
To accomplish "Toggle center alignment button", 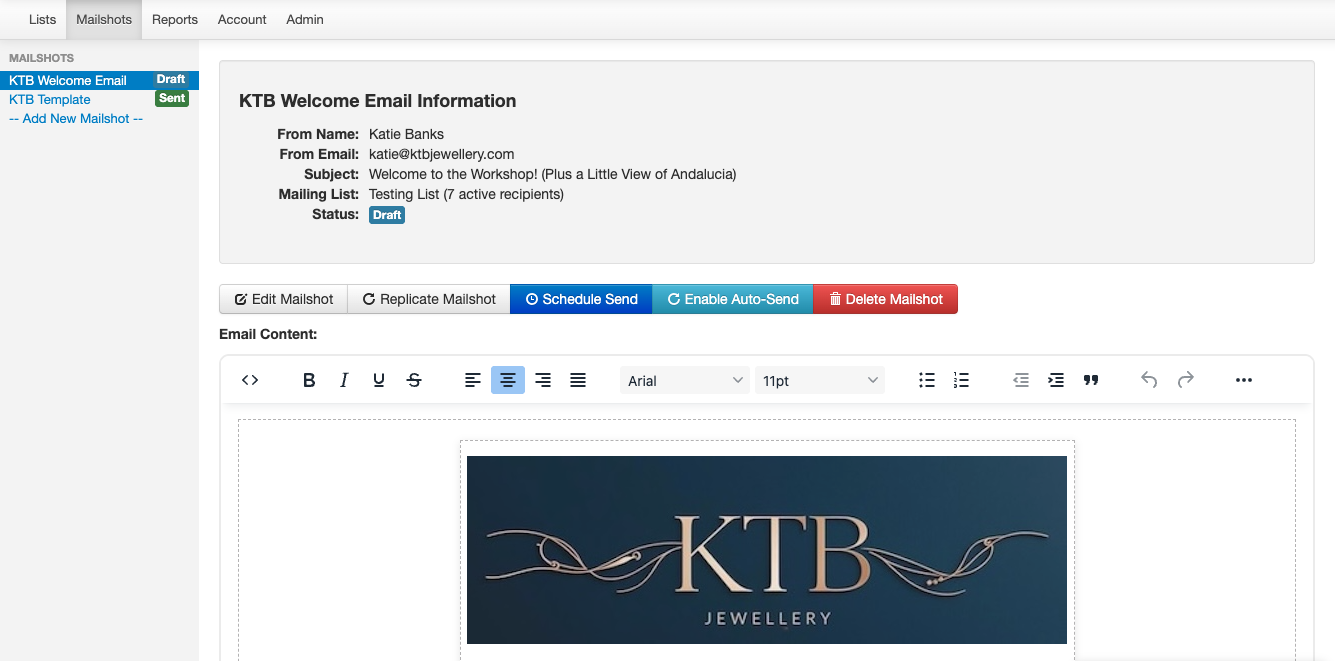I will [x=508, y=380].
